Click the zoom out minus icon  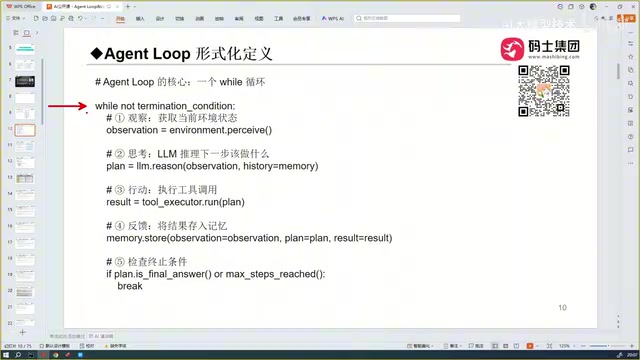click(583, 346)
